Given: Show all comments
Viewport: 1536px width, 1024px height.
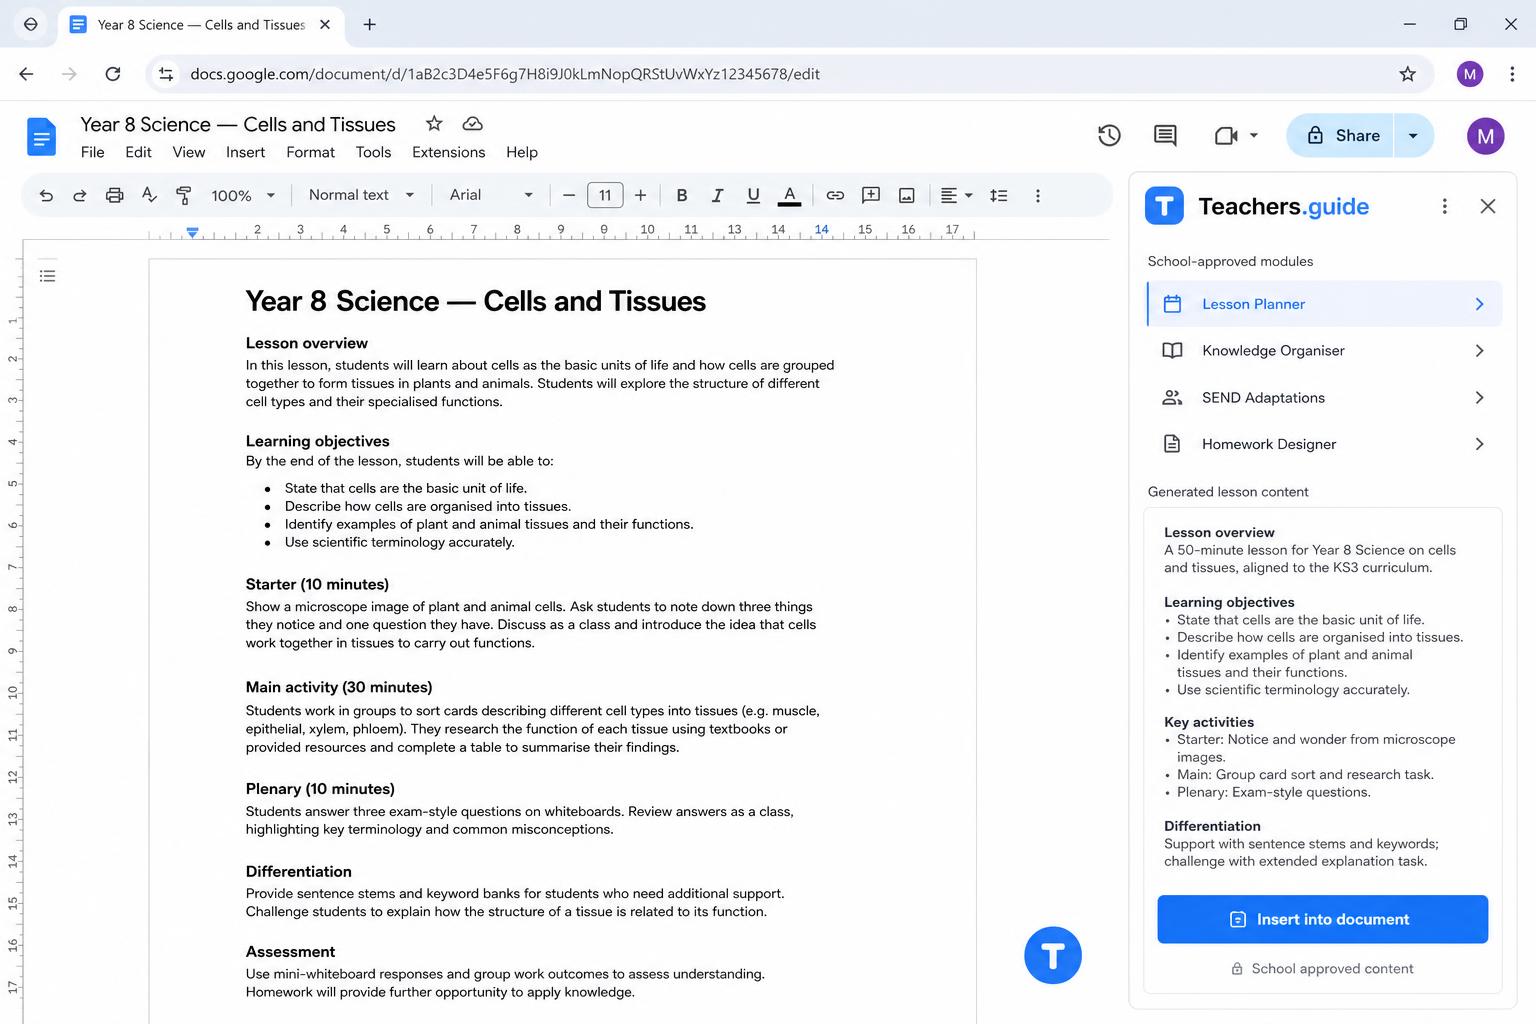Looking at the screenshot, I should coord(1165,136).
